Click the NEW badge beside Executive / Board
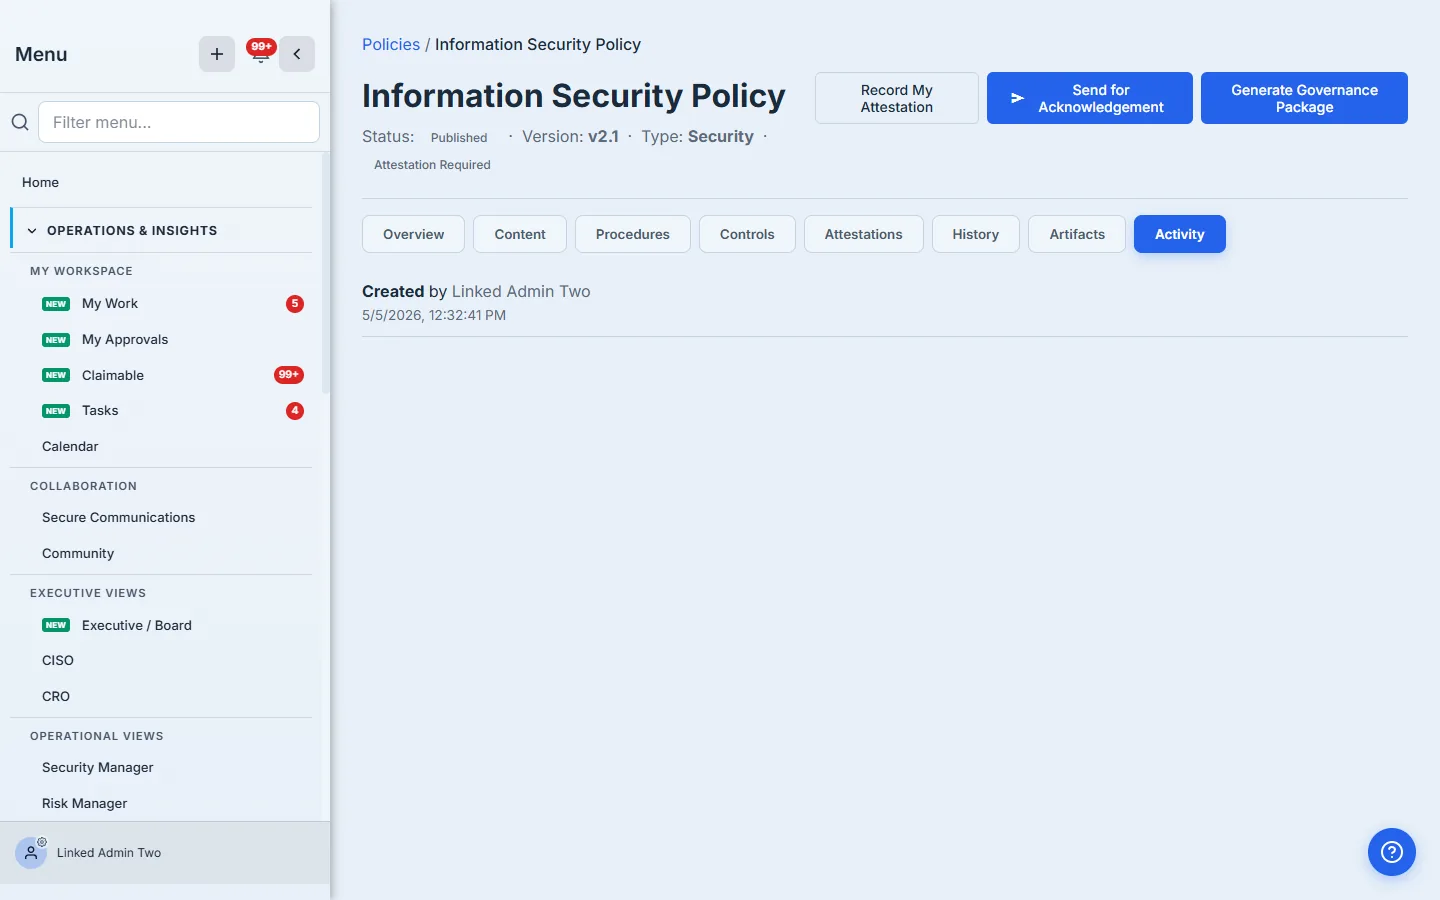1440x900 pixels. 56,625
